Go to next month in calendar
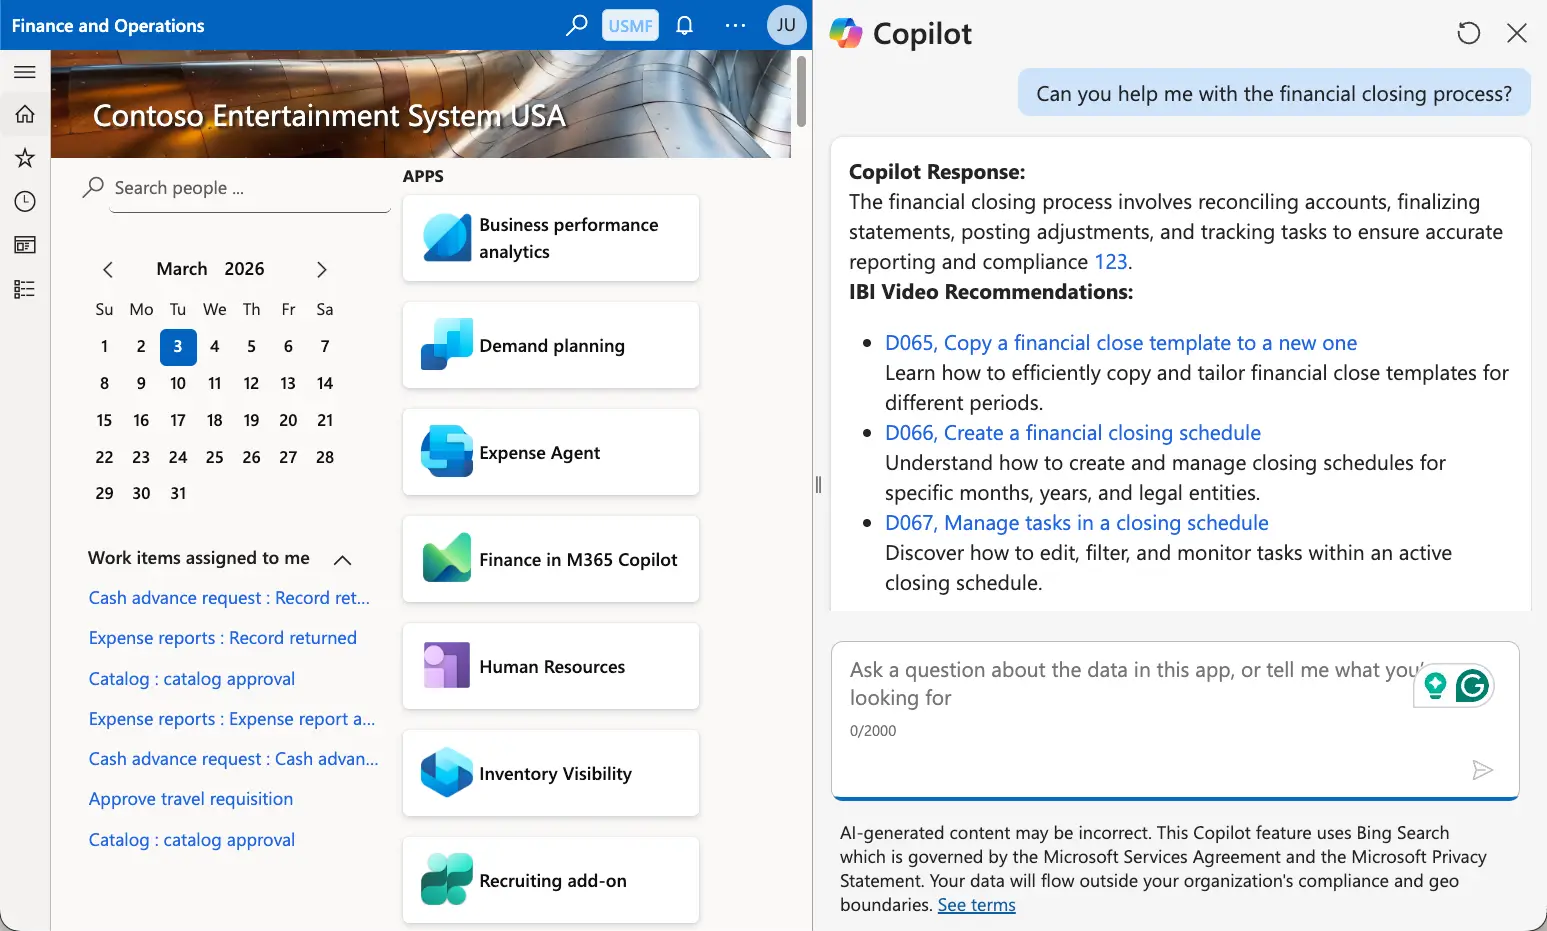1547x931 pixels. [321, 269]
